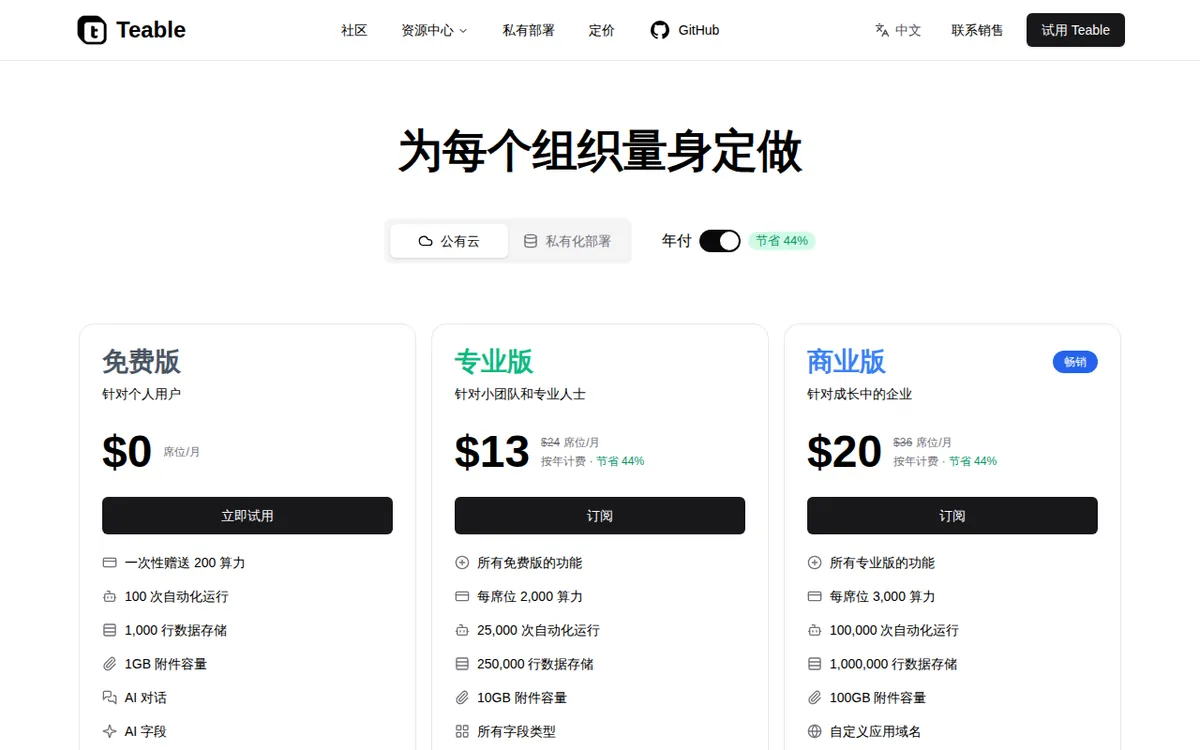
Task: Click the rows icon beside 250,000 行数据存储
Action: tap(462, 664)
